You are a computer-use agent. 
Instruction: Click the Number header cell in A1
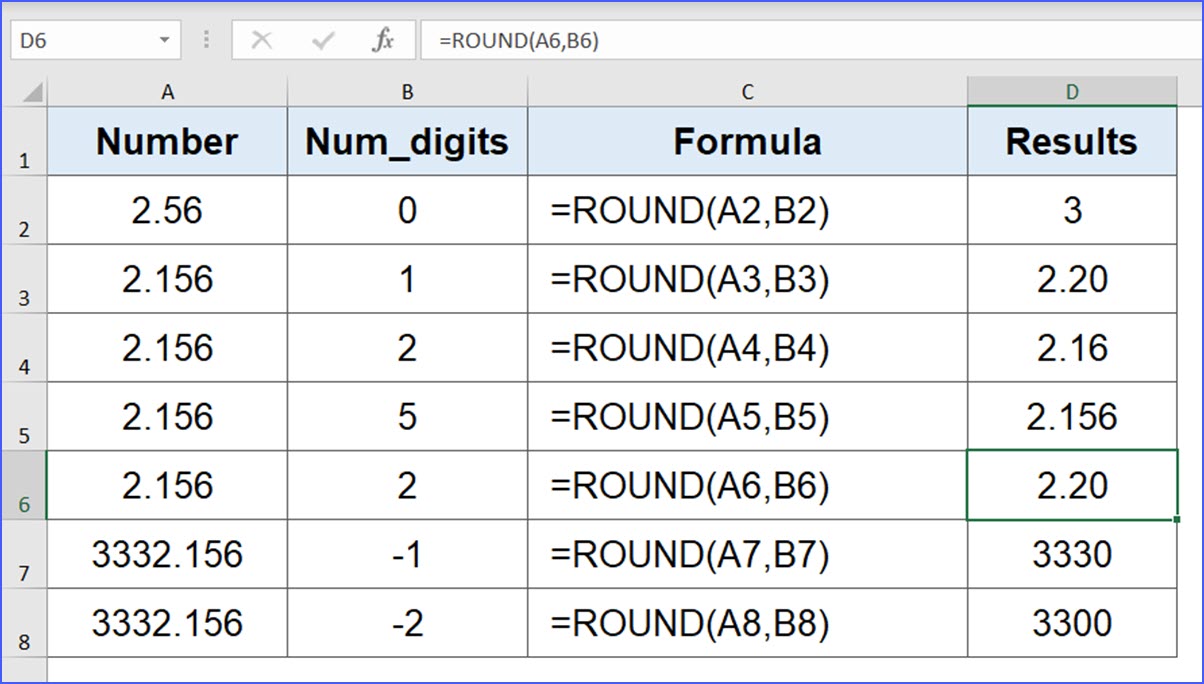click(167, 142)
